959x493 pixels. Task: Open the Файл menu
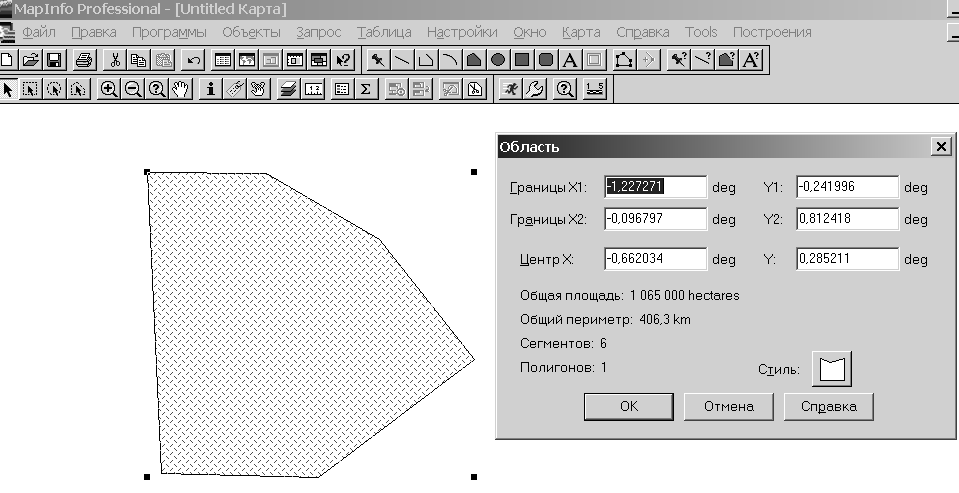(39, 32)
